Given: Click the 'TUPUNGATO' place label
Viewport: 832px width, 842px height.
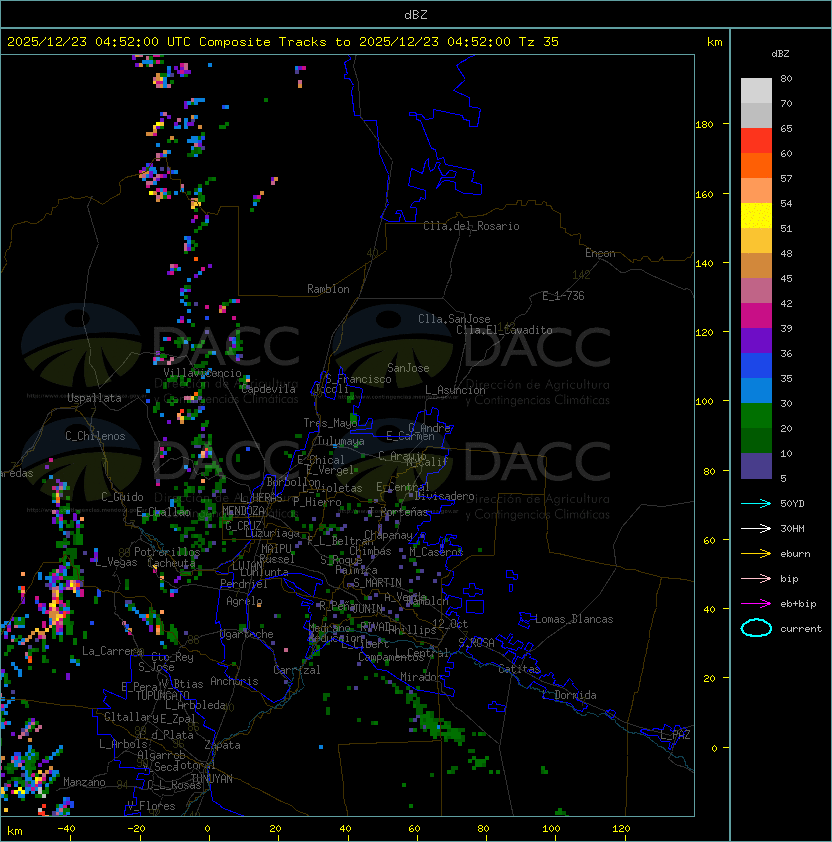Looking at the screenshot, I should pos(162,695).
